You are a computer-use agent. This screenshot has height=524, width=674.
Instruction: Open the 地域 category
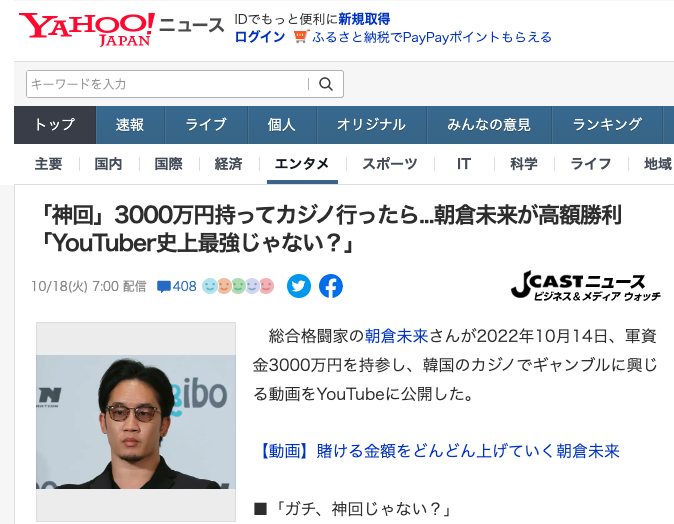click(x=658, y=164)
